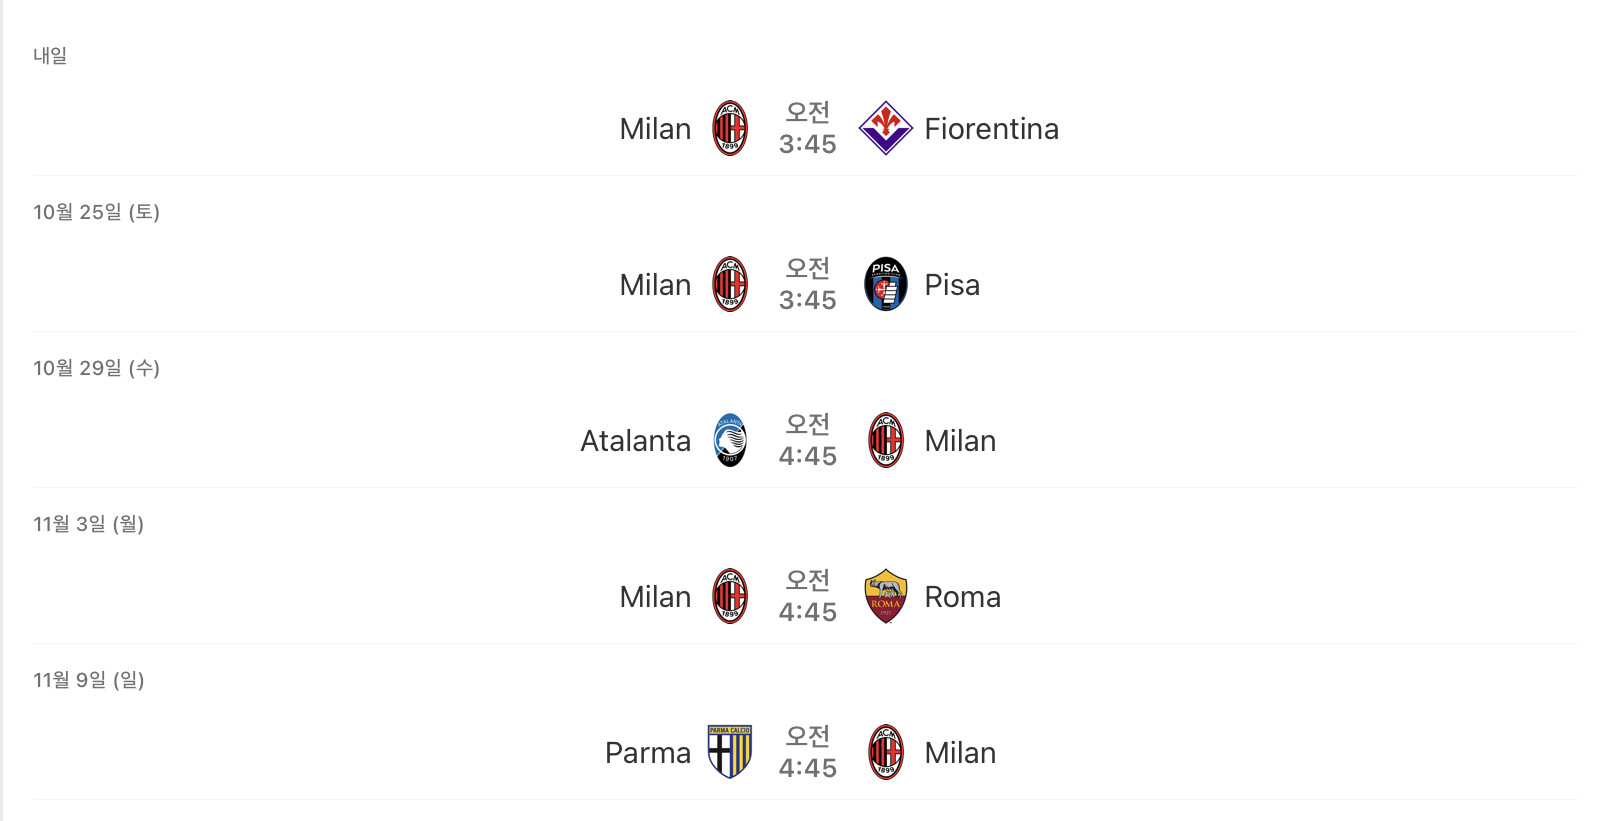The image size is (1603, 821).
Task: Click the Roma club crest icon
Action: pos(885,596)
